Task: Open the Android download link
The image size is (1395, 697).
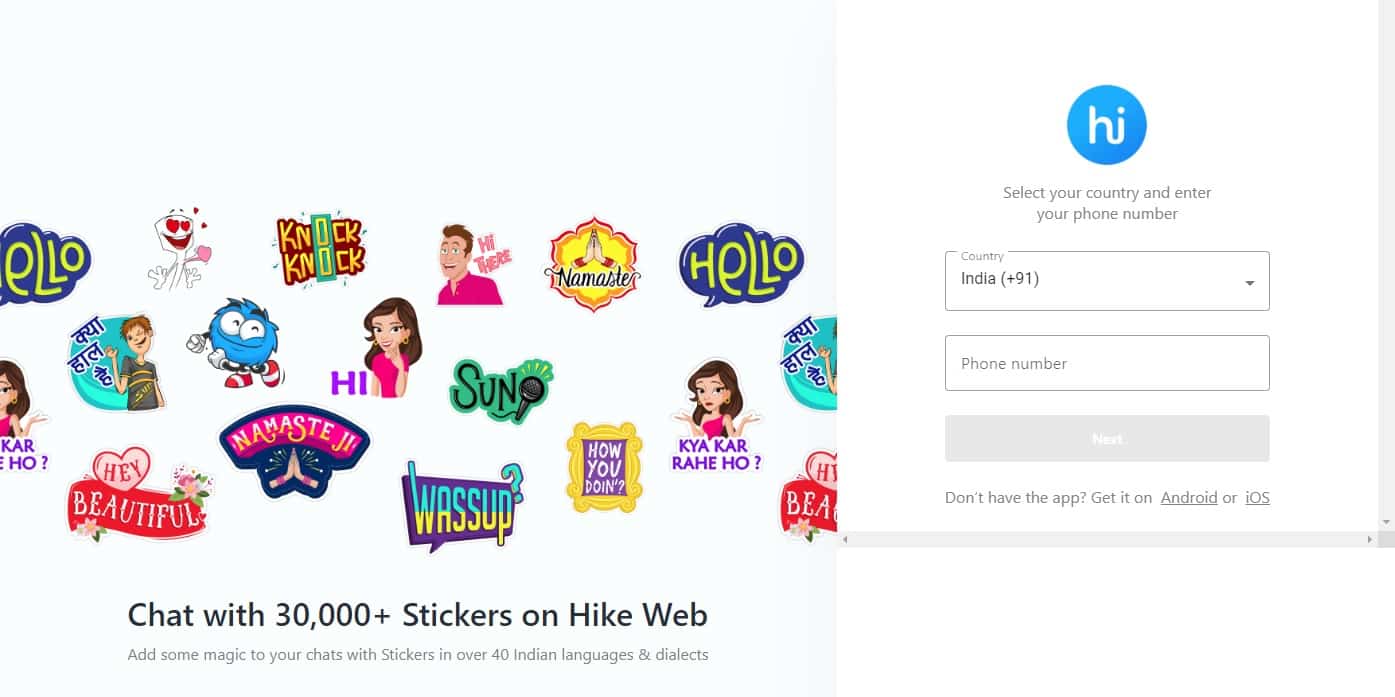Action: tap(1188, 497)
